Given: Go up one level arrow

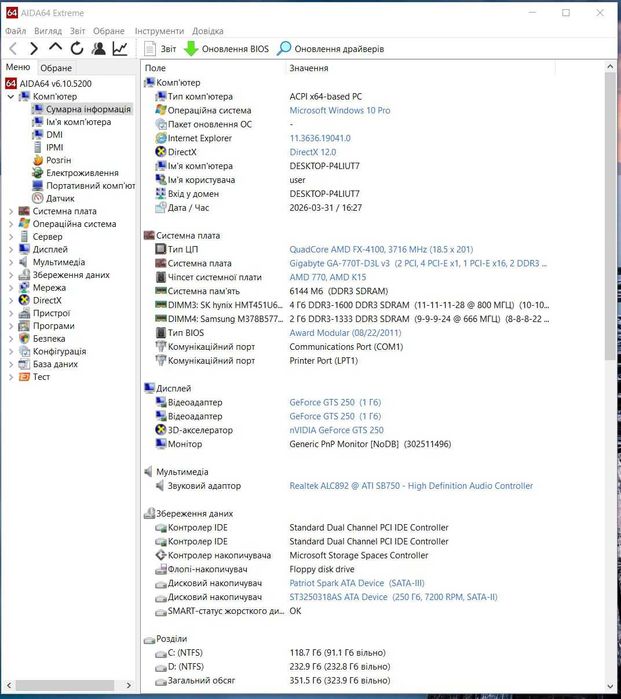Looking at the screenshot, I should click(55, 47).
